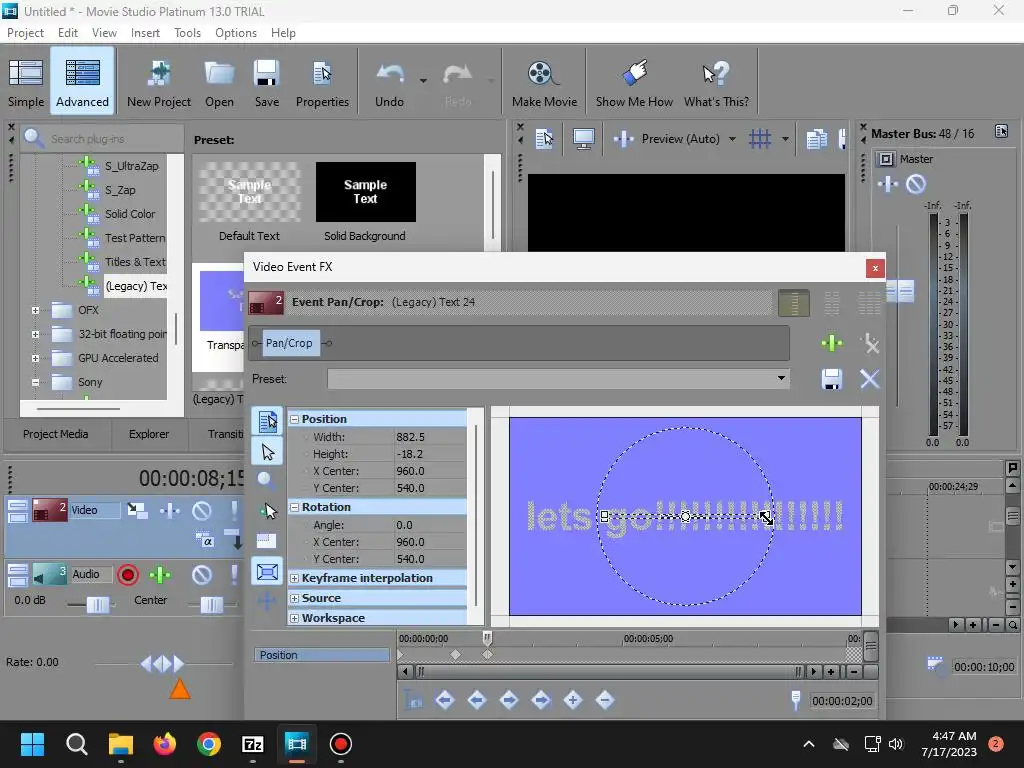Viewport: 1024px width, 768px height.
Task: Expand the Source section
Action: click(x=295, y=598)
